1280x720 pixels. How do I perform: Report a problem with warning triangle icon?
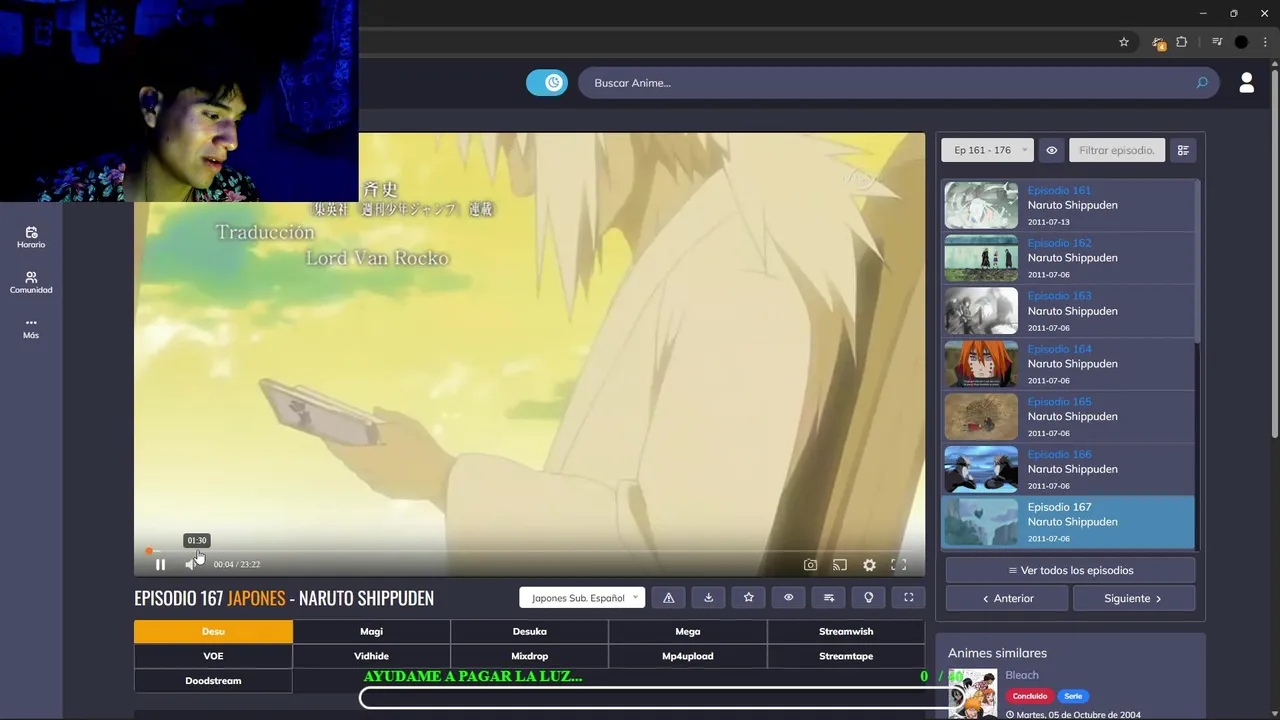point(669,598)
